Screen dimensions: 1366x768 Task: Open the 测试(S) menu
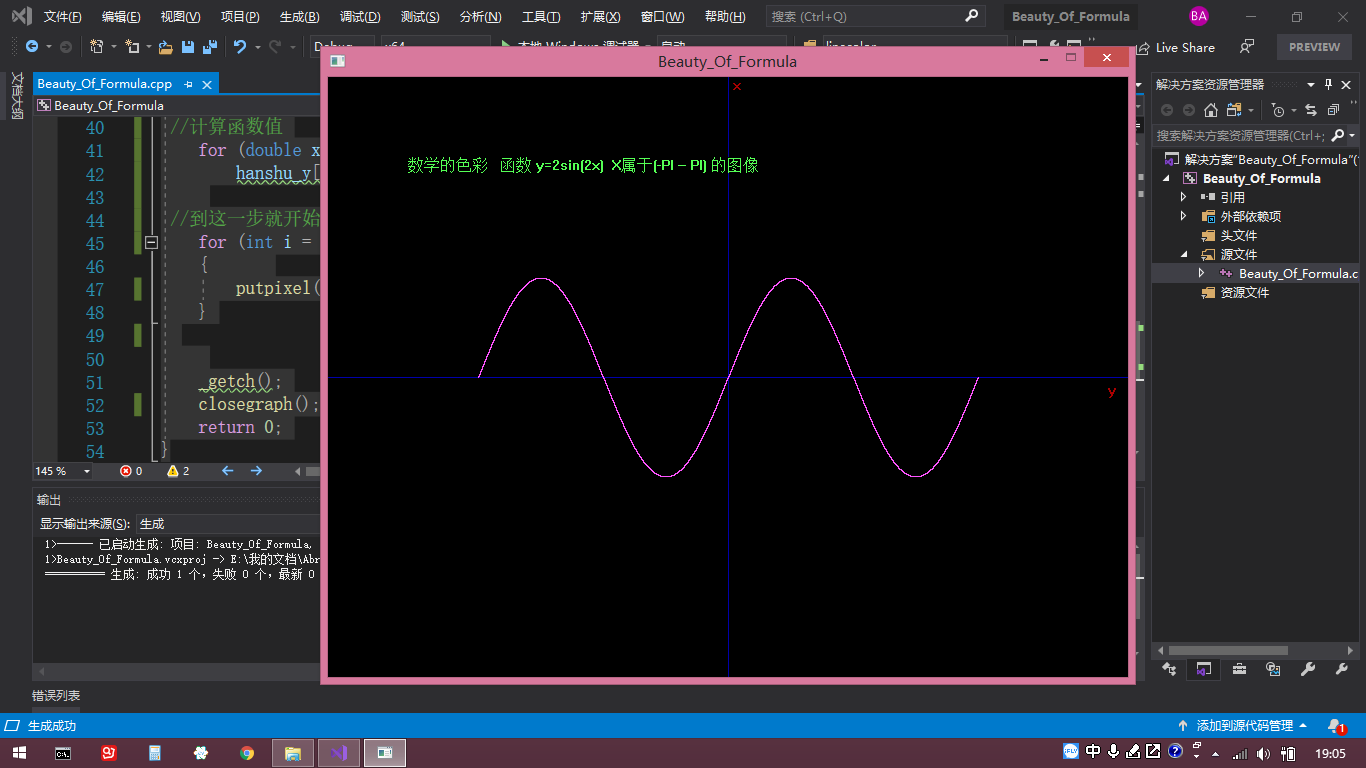(420, 17)
